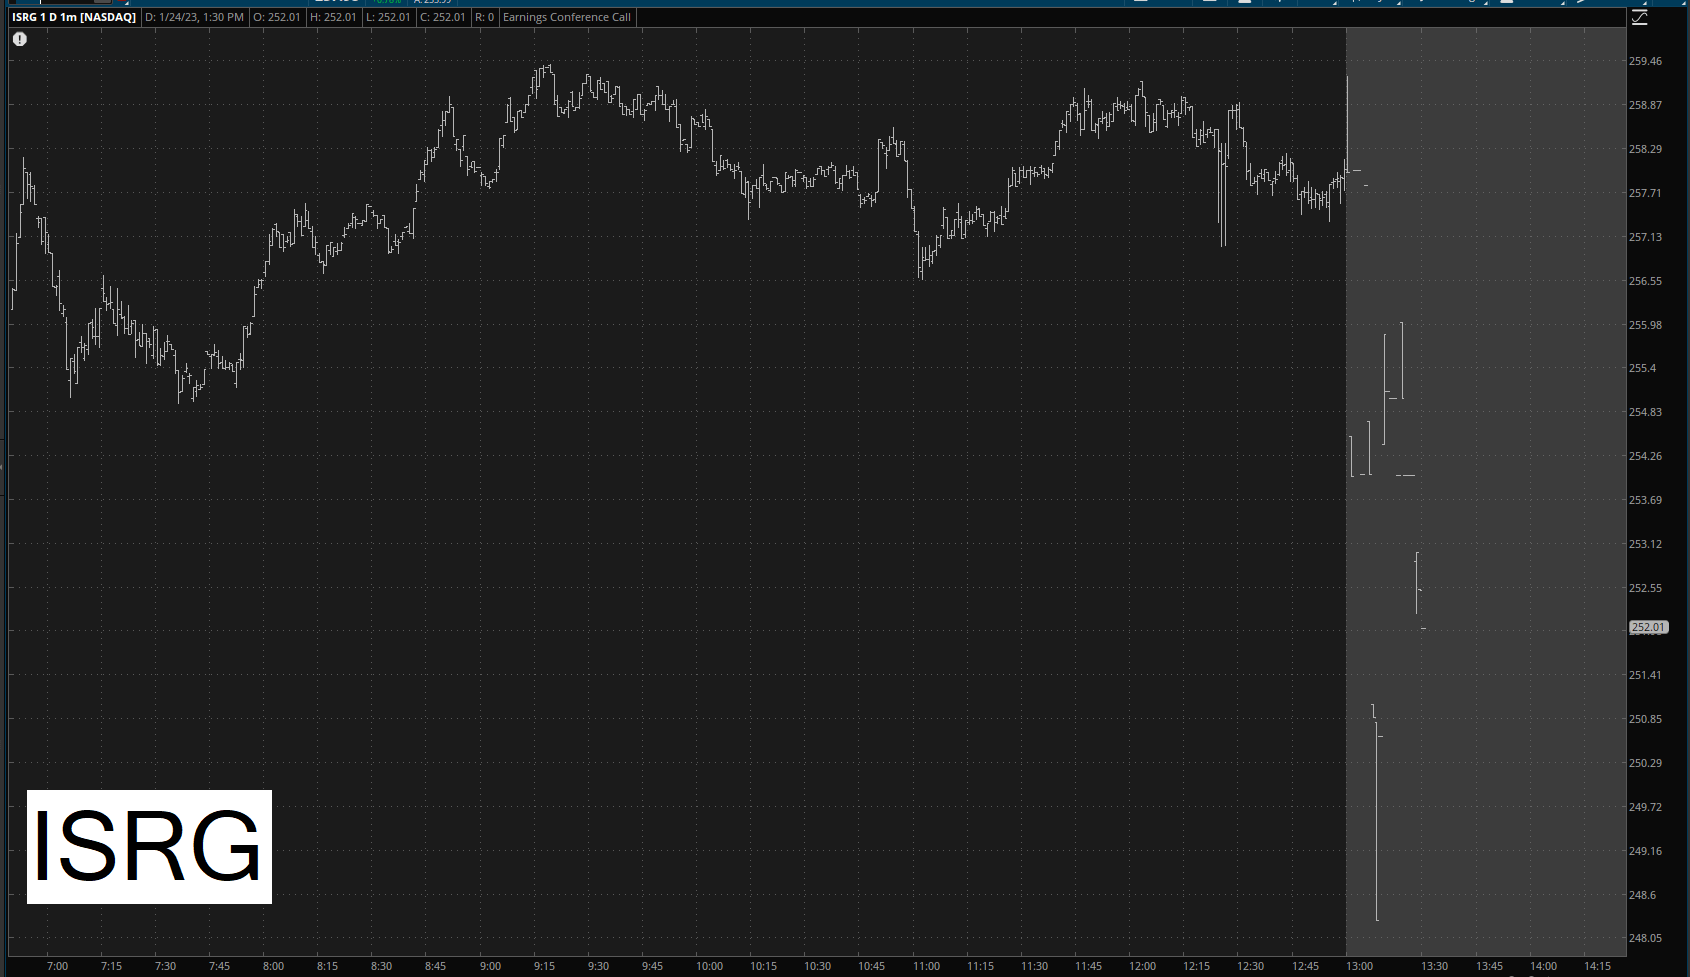
Task: Select the date field showing 1/24/23
Action: 194,17
